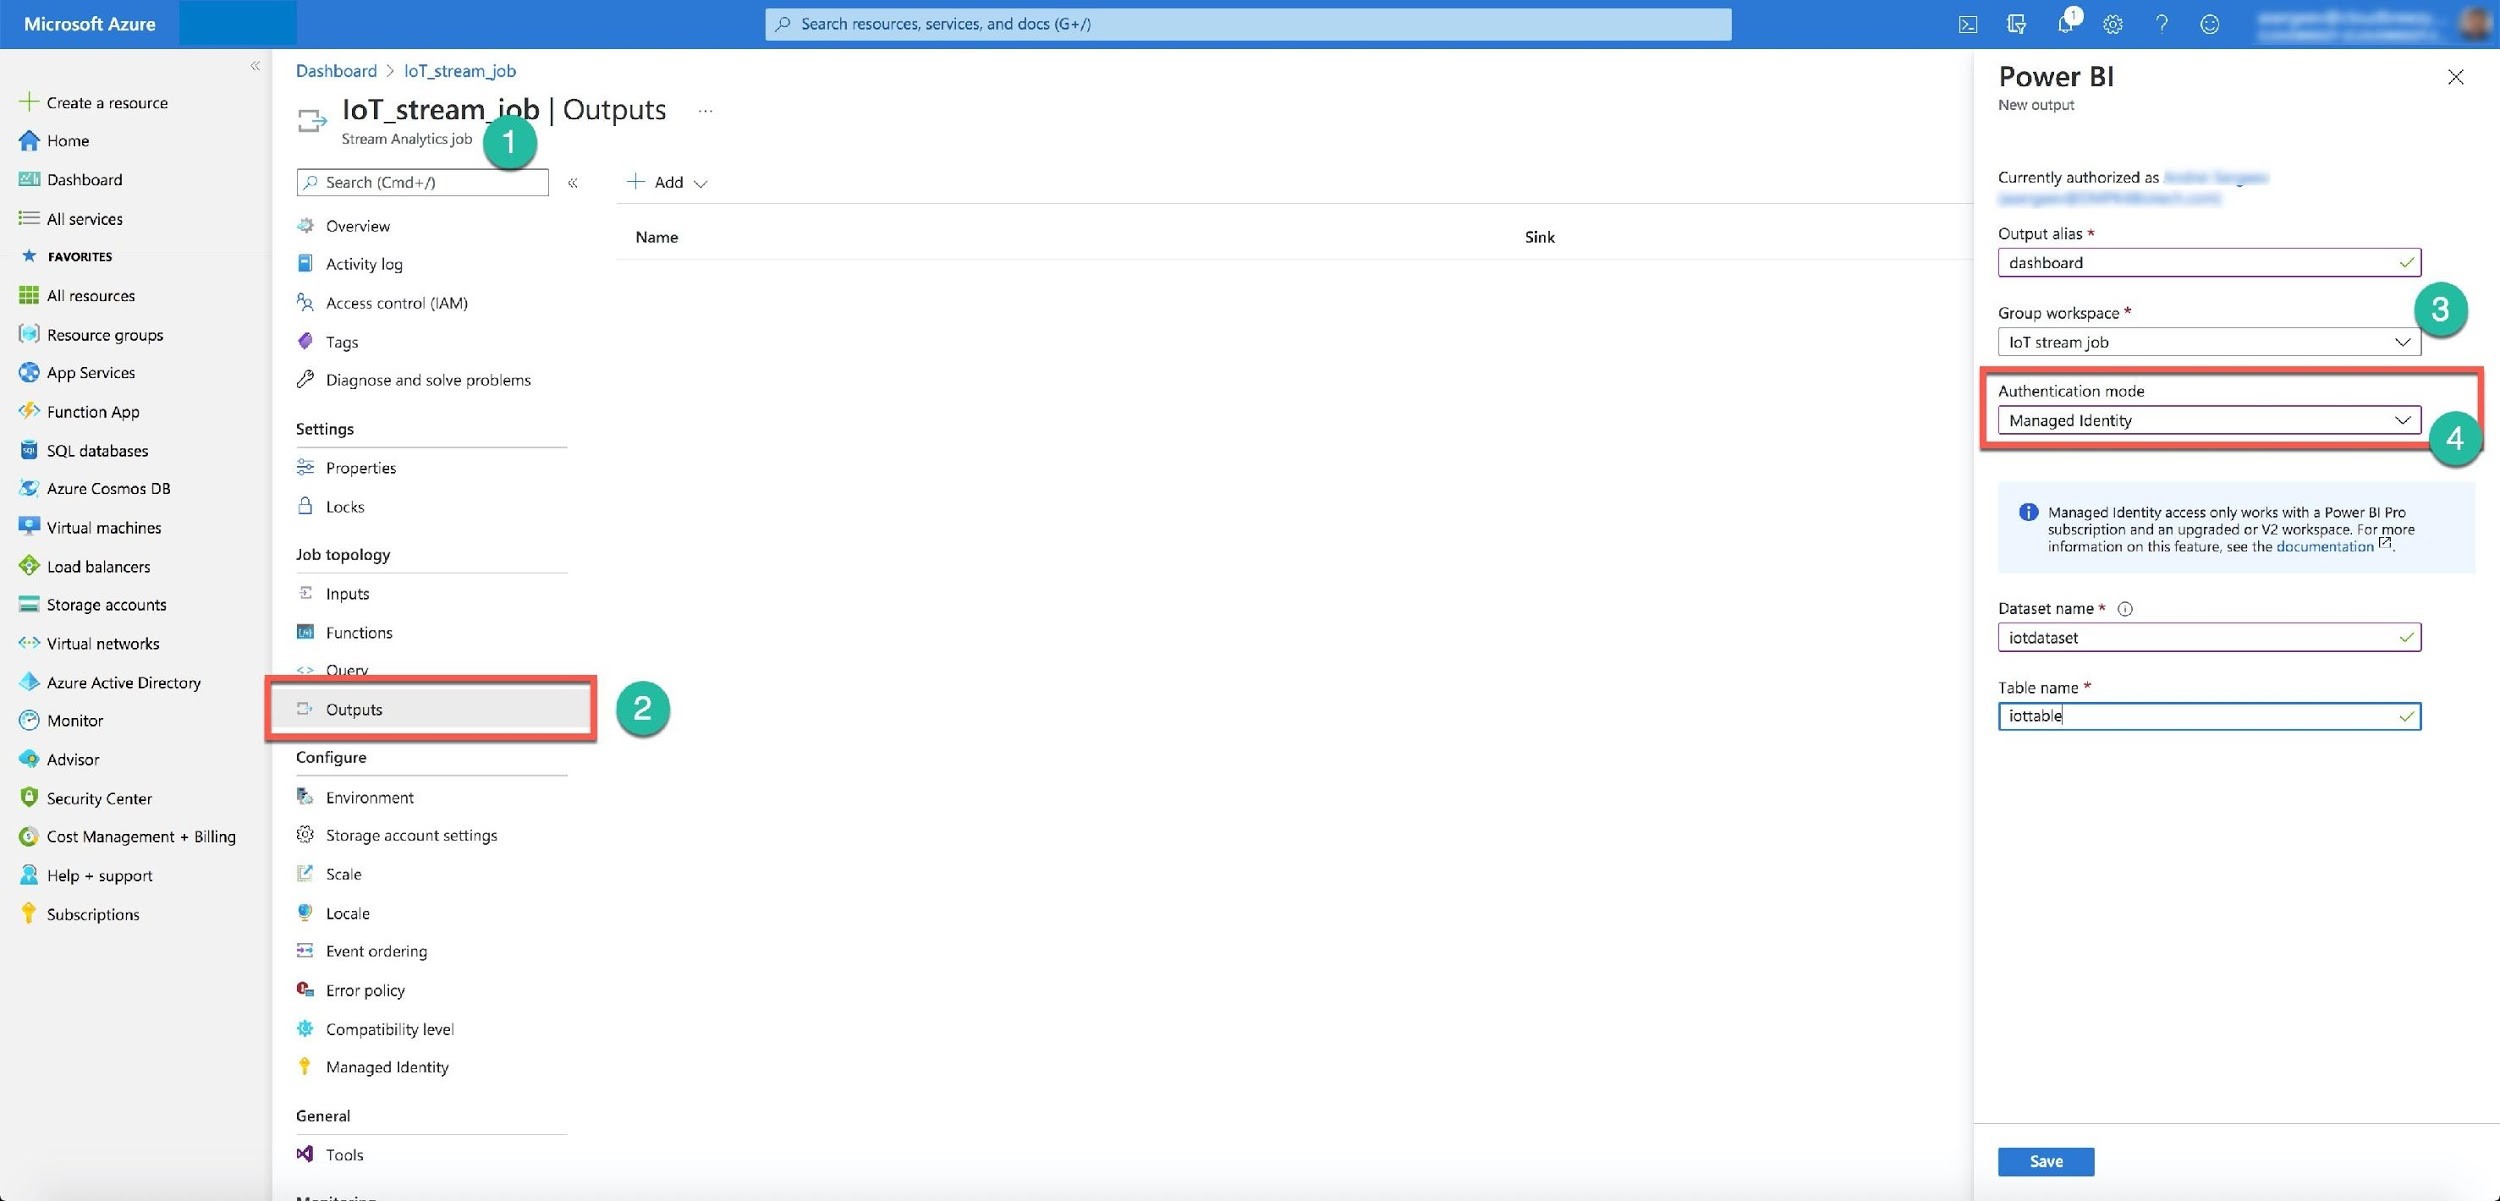Click the IoT_stream_job breadcrumb link
Viewport: 2500px width, 1201px height.
460,71
